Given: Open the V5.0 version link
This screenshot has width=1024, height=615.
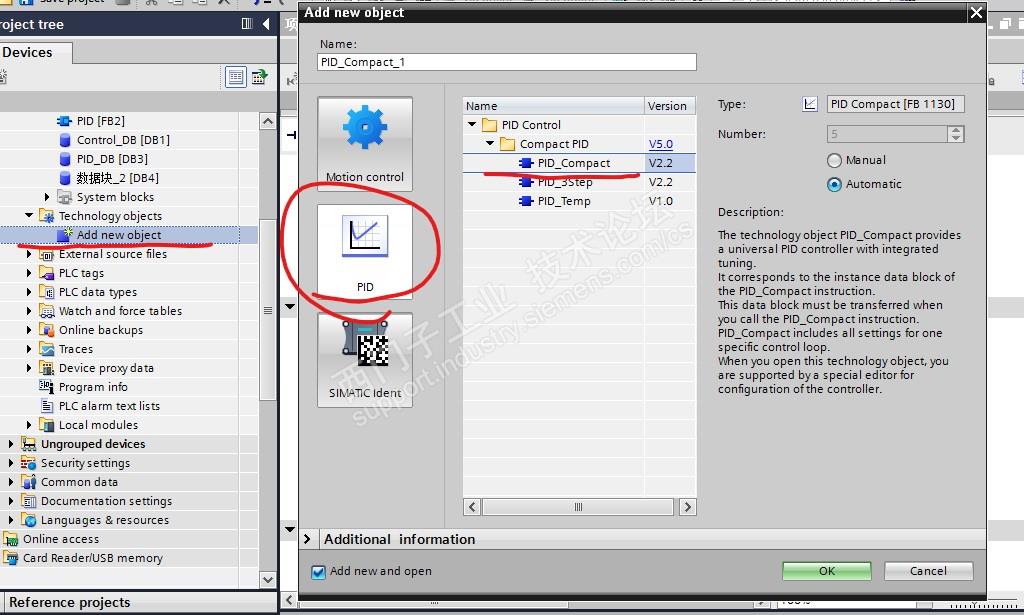Looking at the screenshot, I should [660, 144].
